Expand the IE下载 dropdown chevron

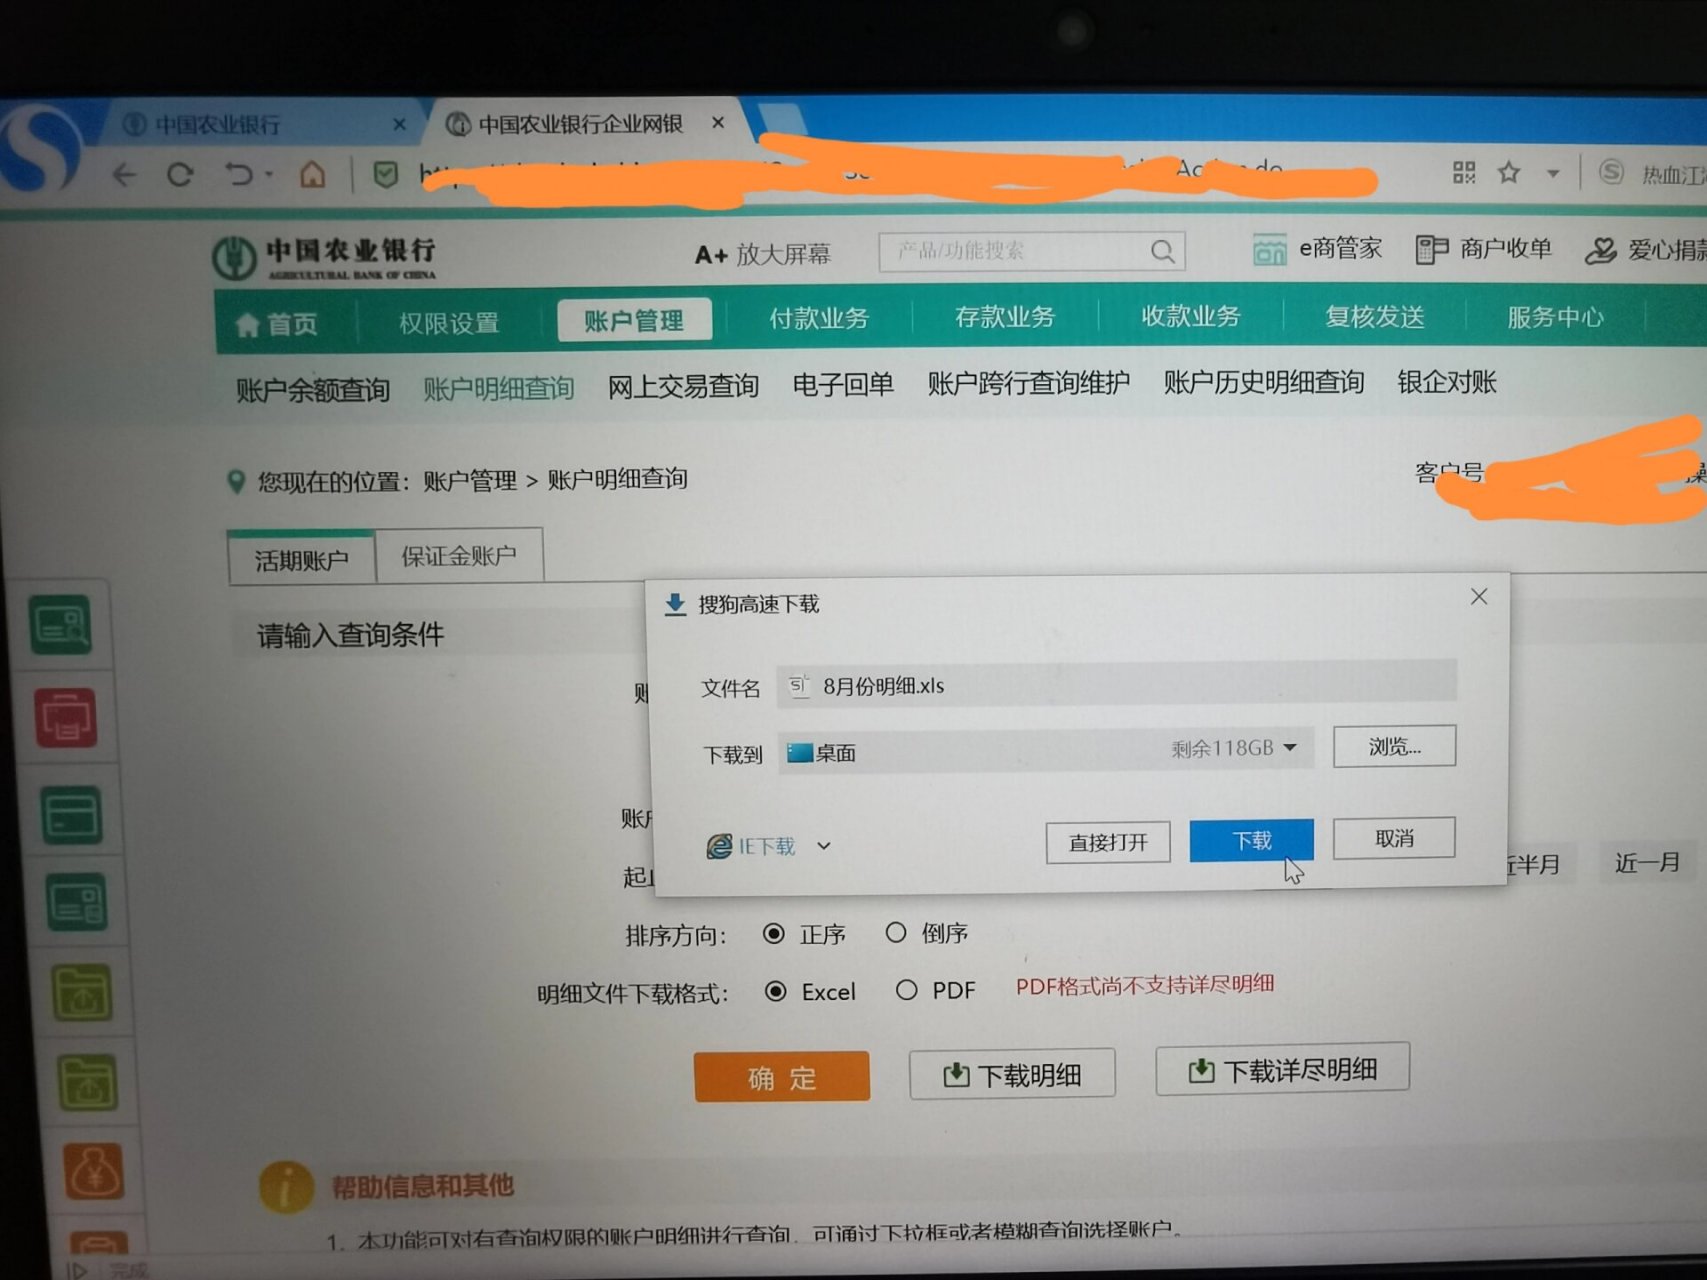click(x=823, y=845)
